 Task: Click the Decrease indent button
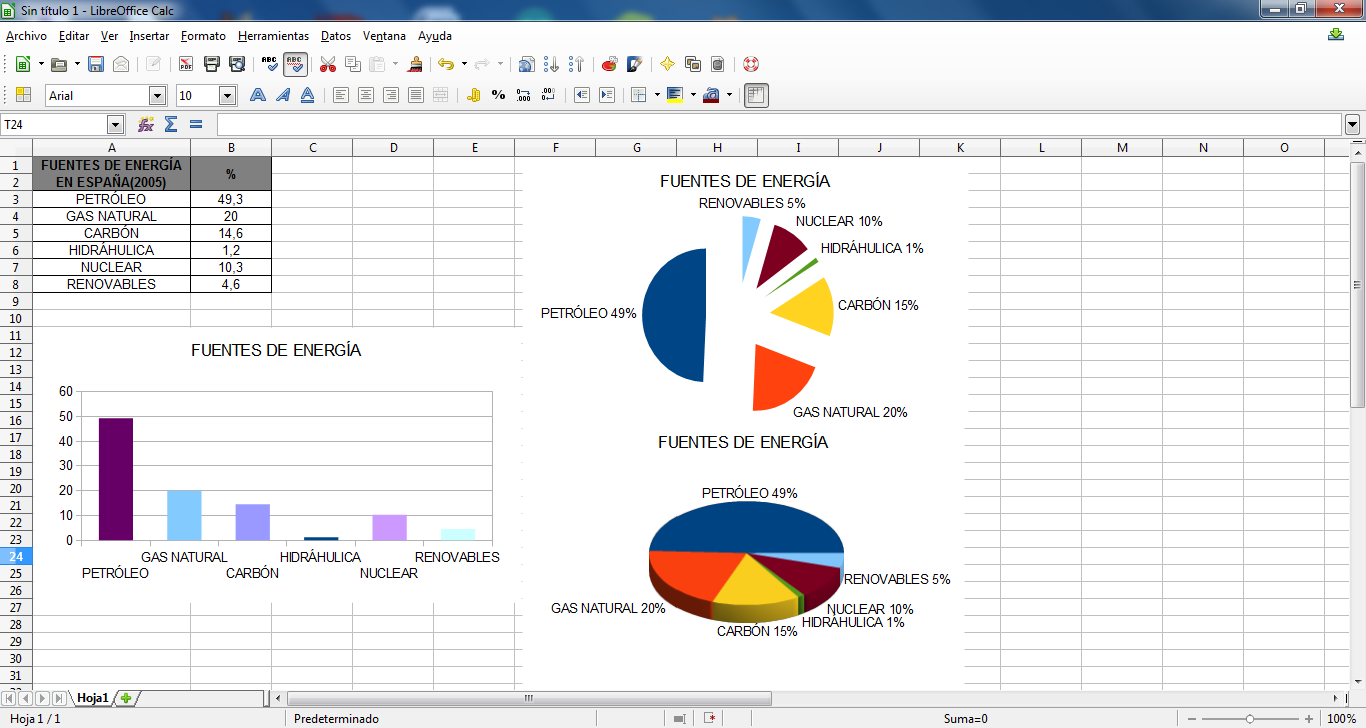tap(582, 95)
